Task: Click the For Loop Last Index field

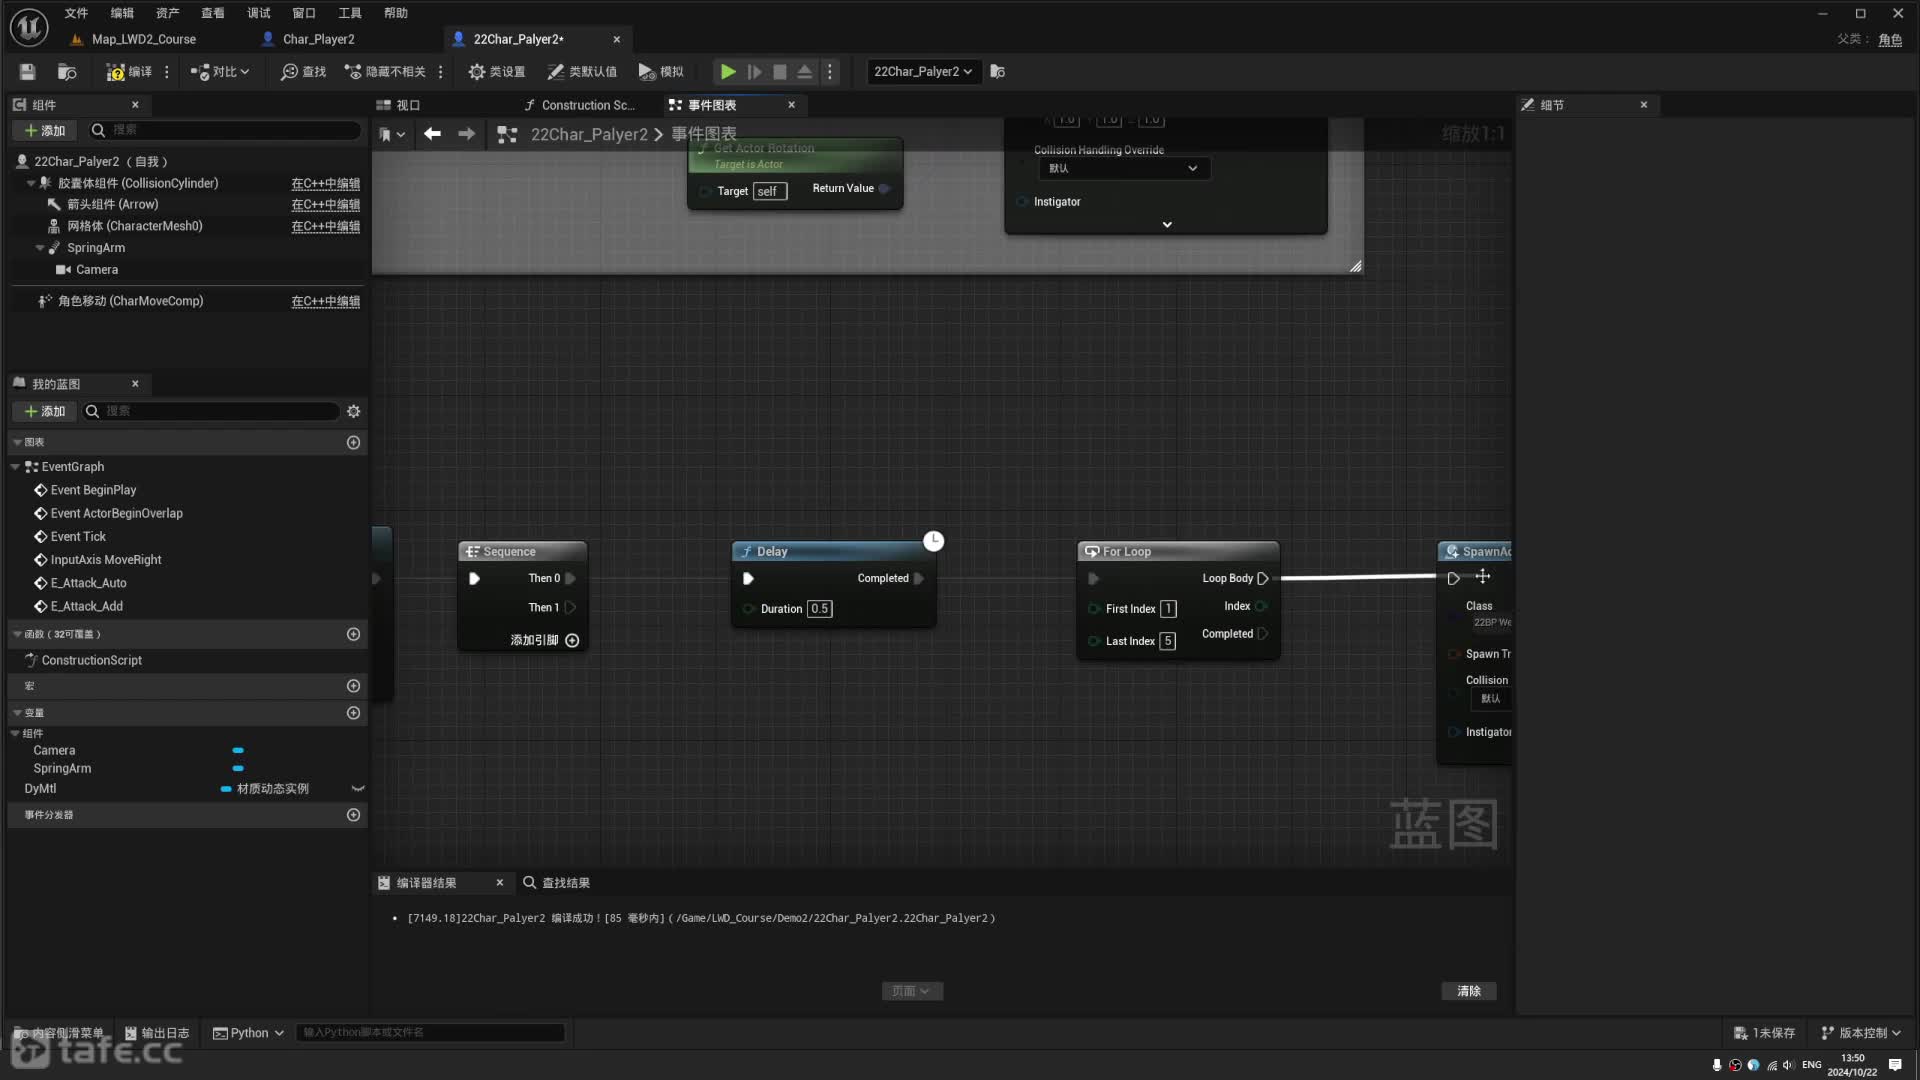Action: coord(1167,641)
